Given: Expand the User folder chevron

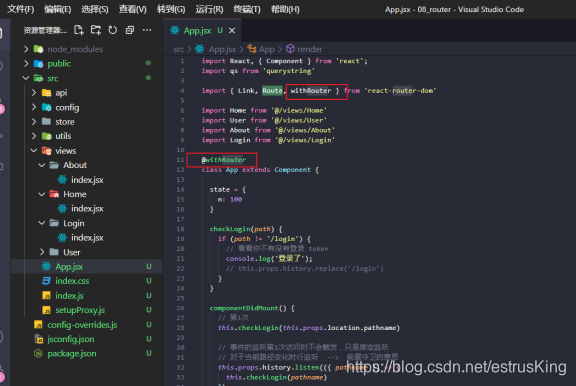Looking at the screenshot, I should pos(42,252).
